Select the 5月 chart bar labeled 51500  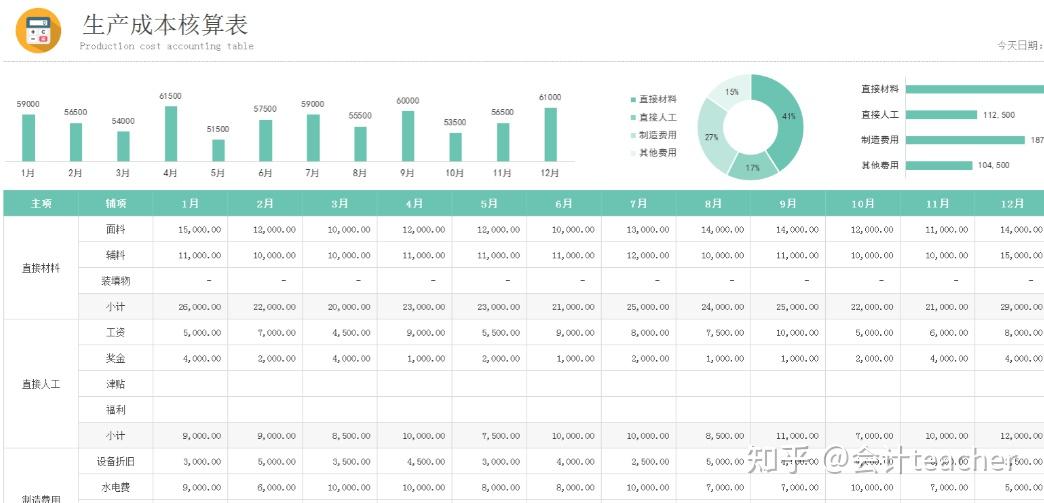point(218,150)
